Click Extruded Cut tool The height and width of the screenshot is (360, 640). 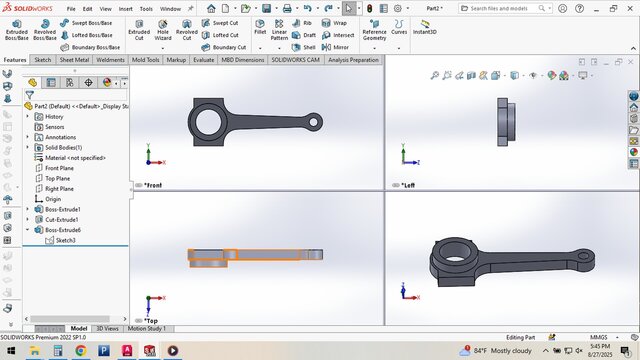pyautogui.click(x=139, y=29)
